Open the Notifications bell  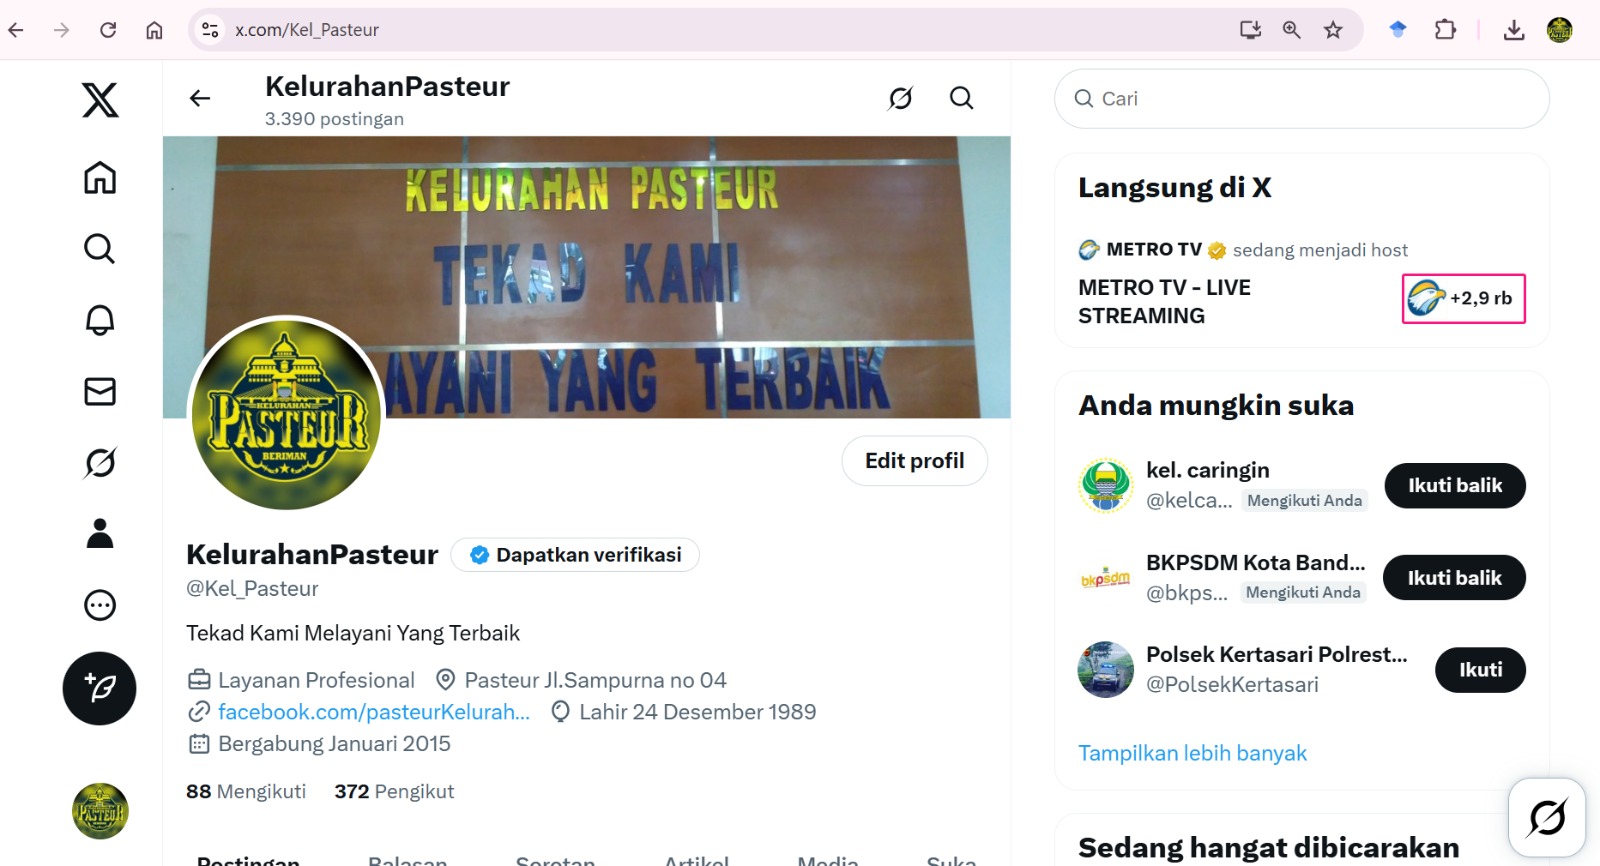pyautogui.click(x=100, y=320)
